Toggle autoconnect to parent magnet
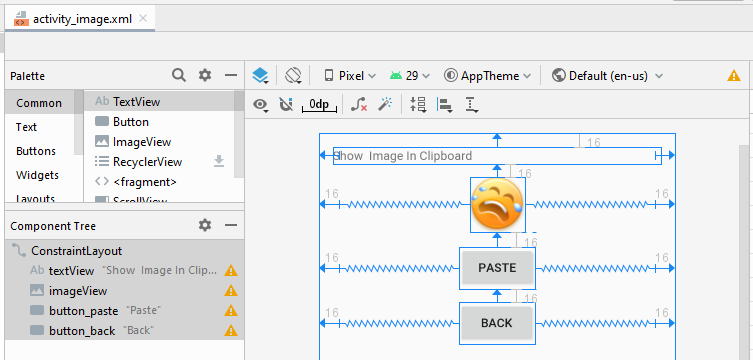753x360 pixels. tap(286, 104)
